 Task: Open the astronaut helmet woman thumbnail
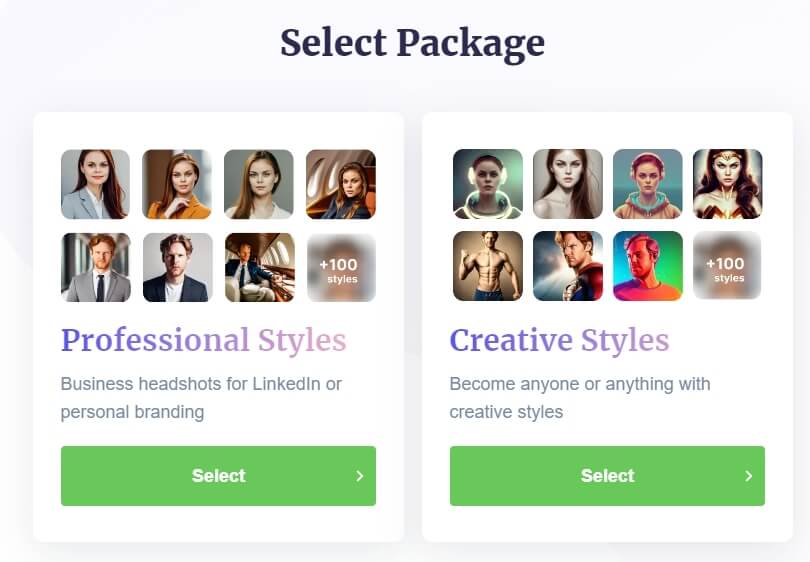point(488,184)
